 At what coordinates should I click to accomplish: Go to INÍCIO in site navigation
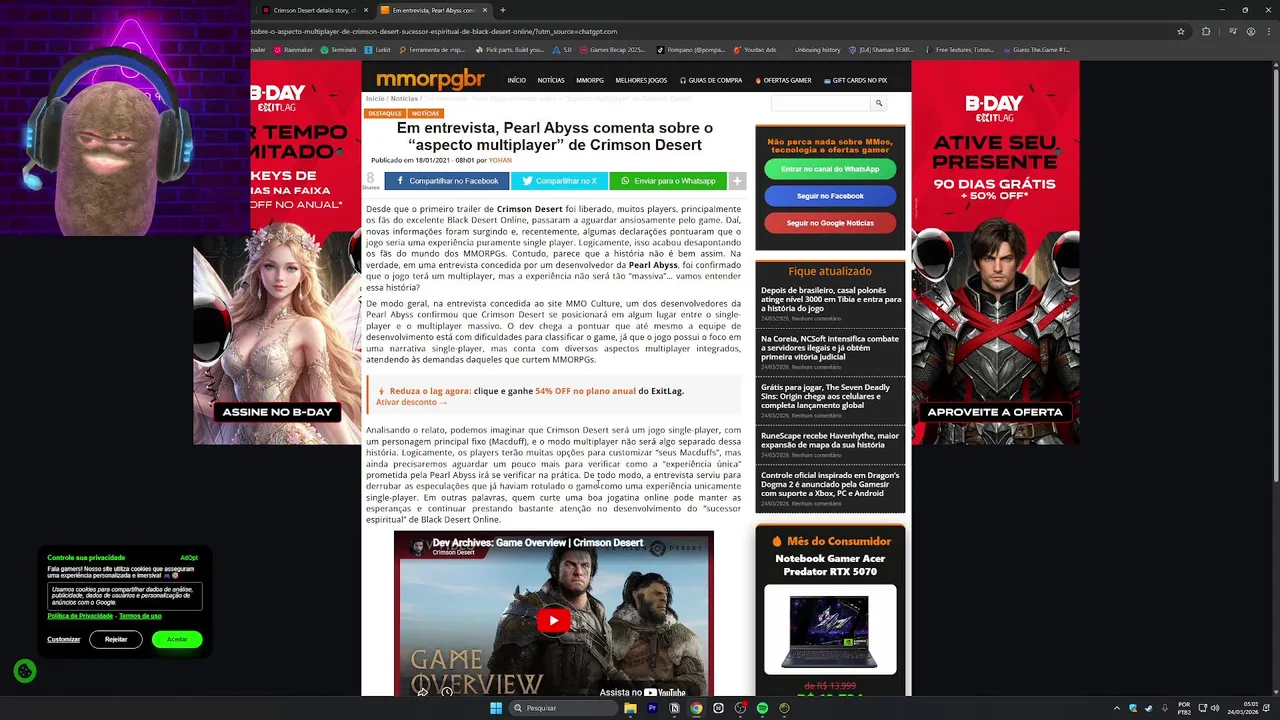516,80
